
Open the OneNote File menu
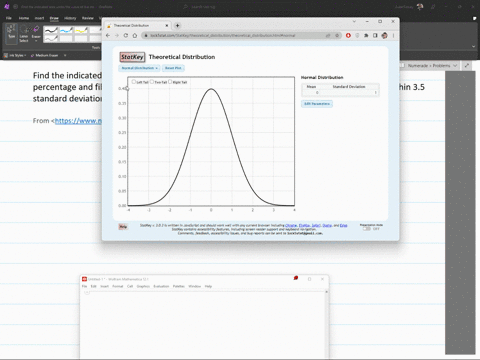(9, 18)
